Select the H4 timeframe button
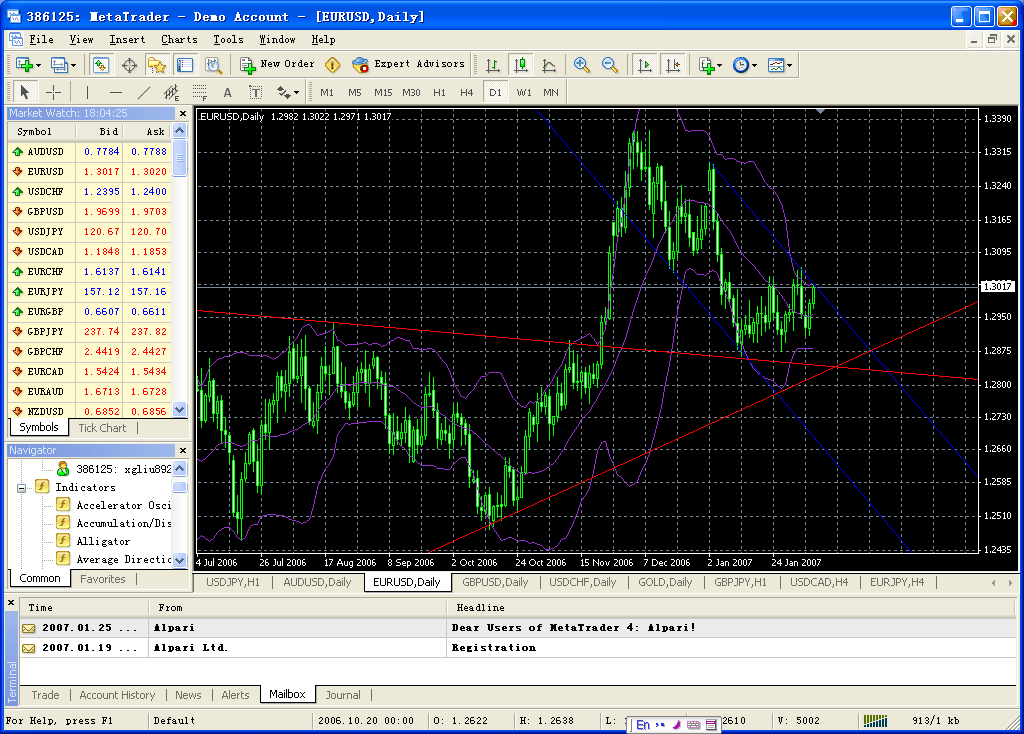The width and height of the screenshot is (1024, 734). click(466, 92)
